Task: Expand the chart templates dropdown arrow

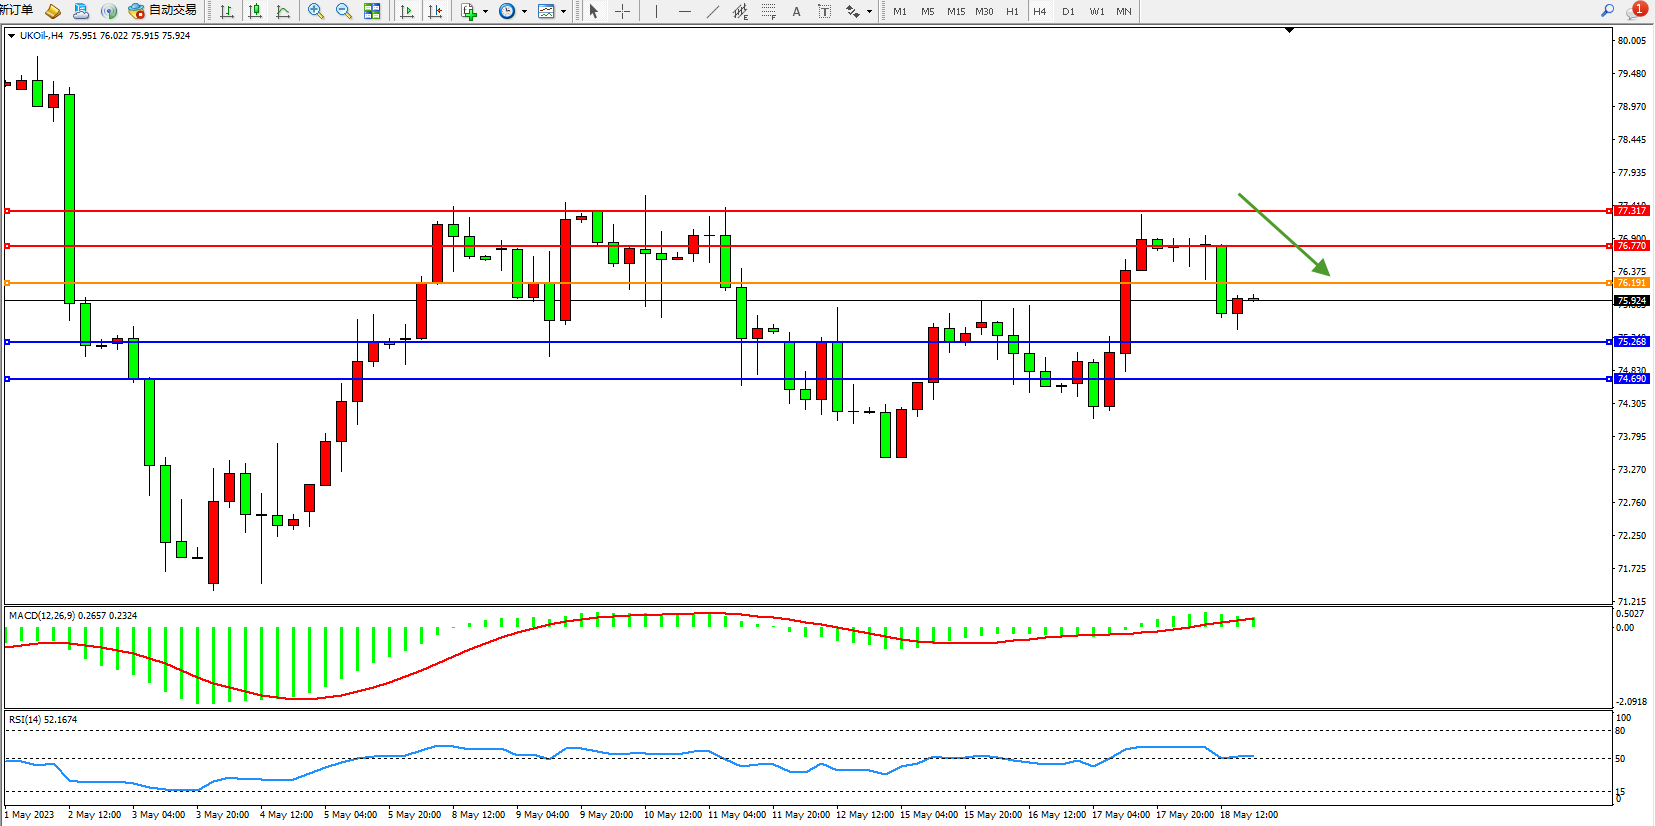Action: coord(563,12)
